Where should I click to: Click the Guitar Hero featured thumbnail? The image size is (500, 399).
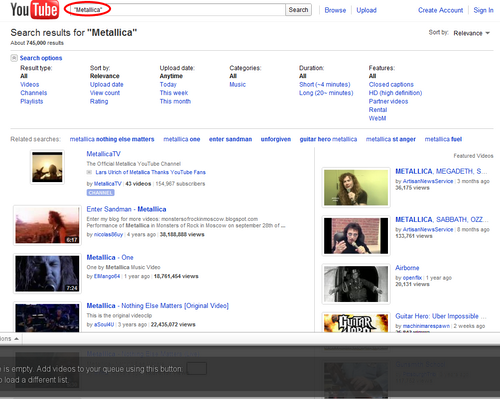356,323
